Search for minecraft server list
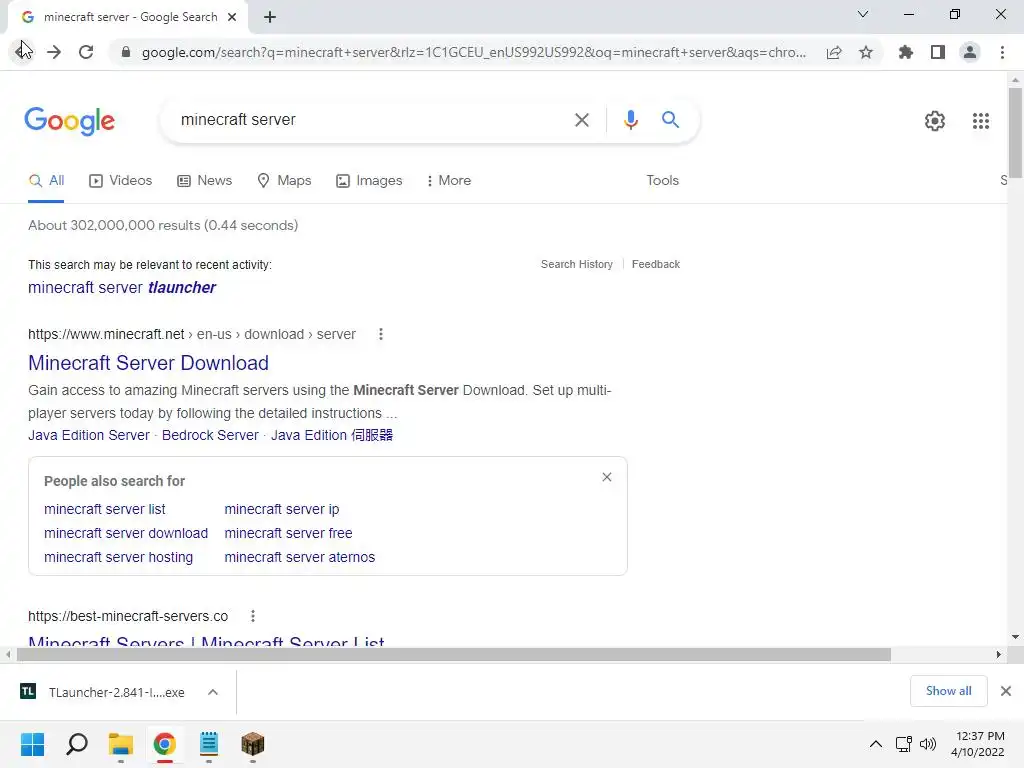1024x768 pixels. 104,509
